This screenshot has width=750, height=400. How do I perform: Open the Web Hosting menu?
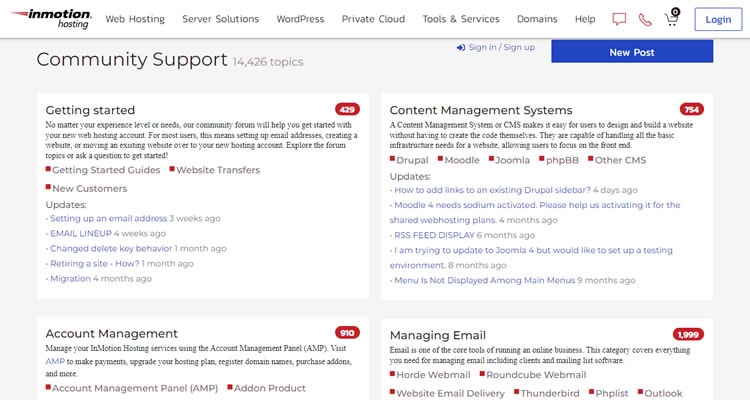click(x=135, y=19)
